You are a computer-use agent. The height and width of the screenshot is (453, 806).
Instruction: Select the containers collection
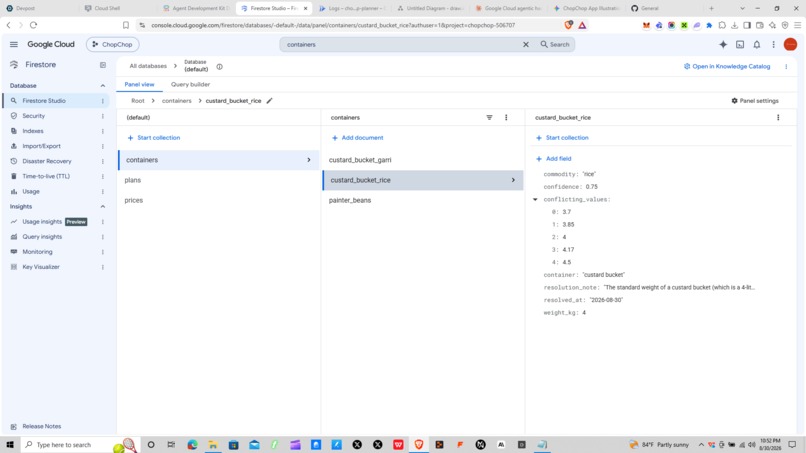point(218,160)
